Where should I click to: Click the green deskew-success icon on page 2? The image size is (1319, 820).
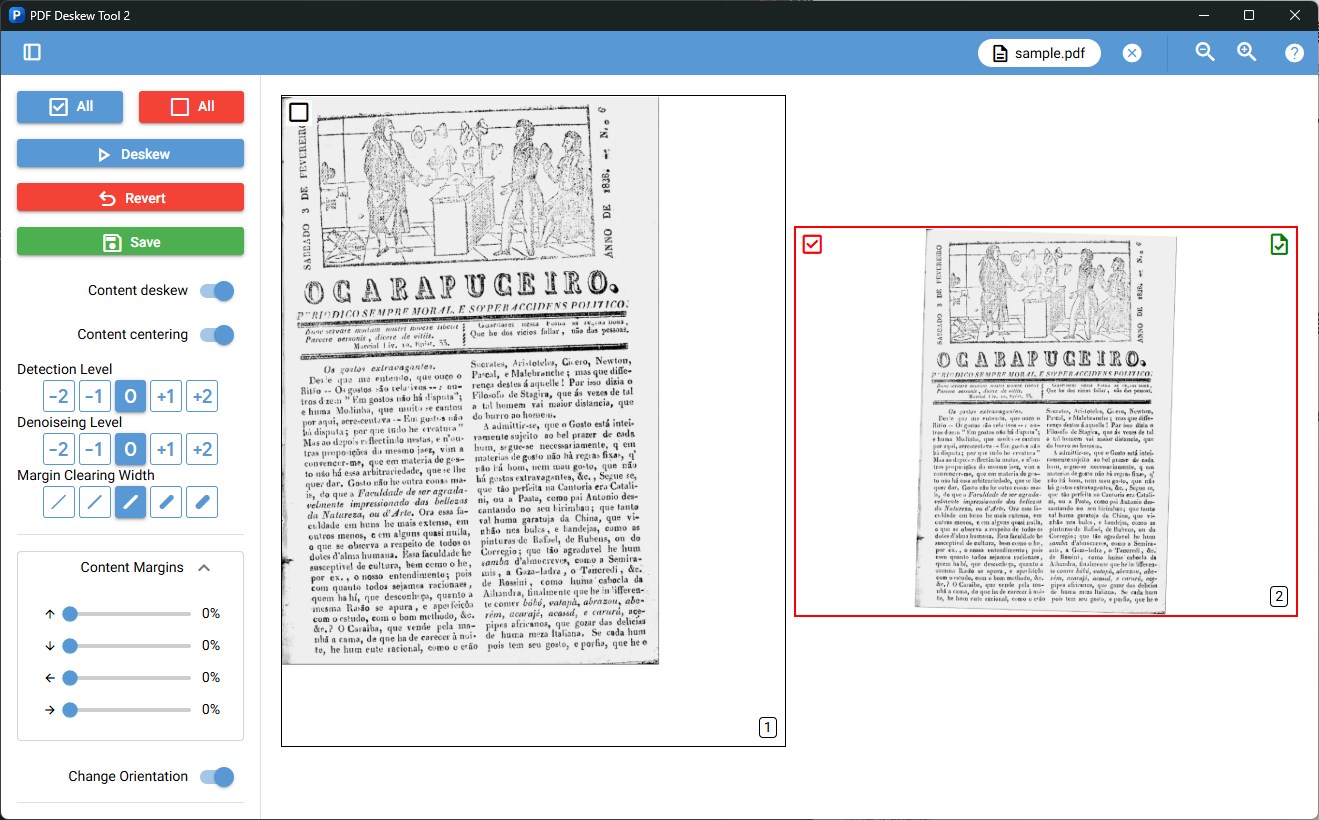[1279, 244]
